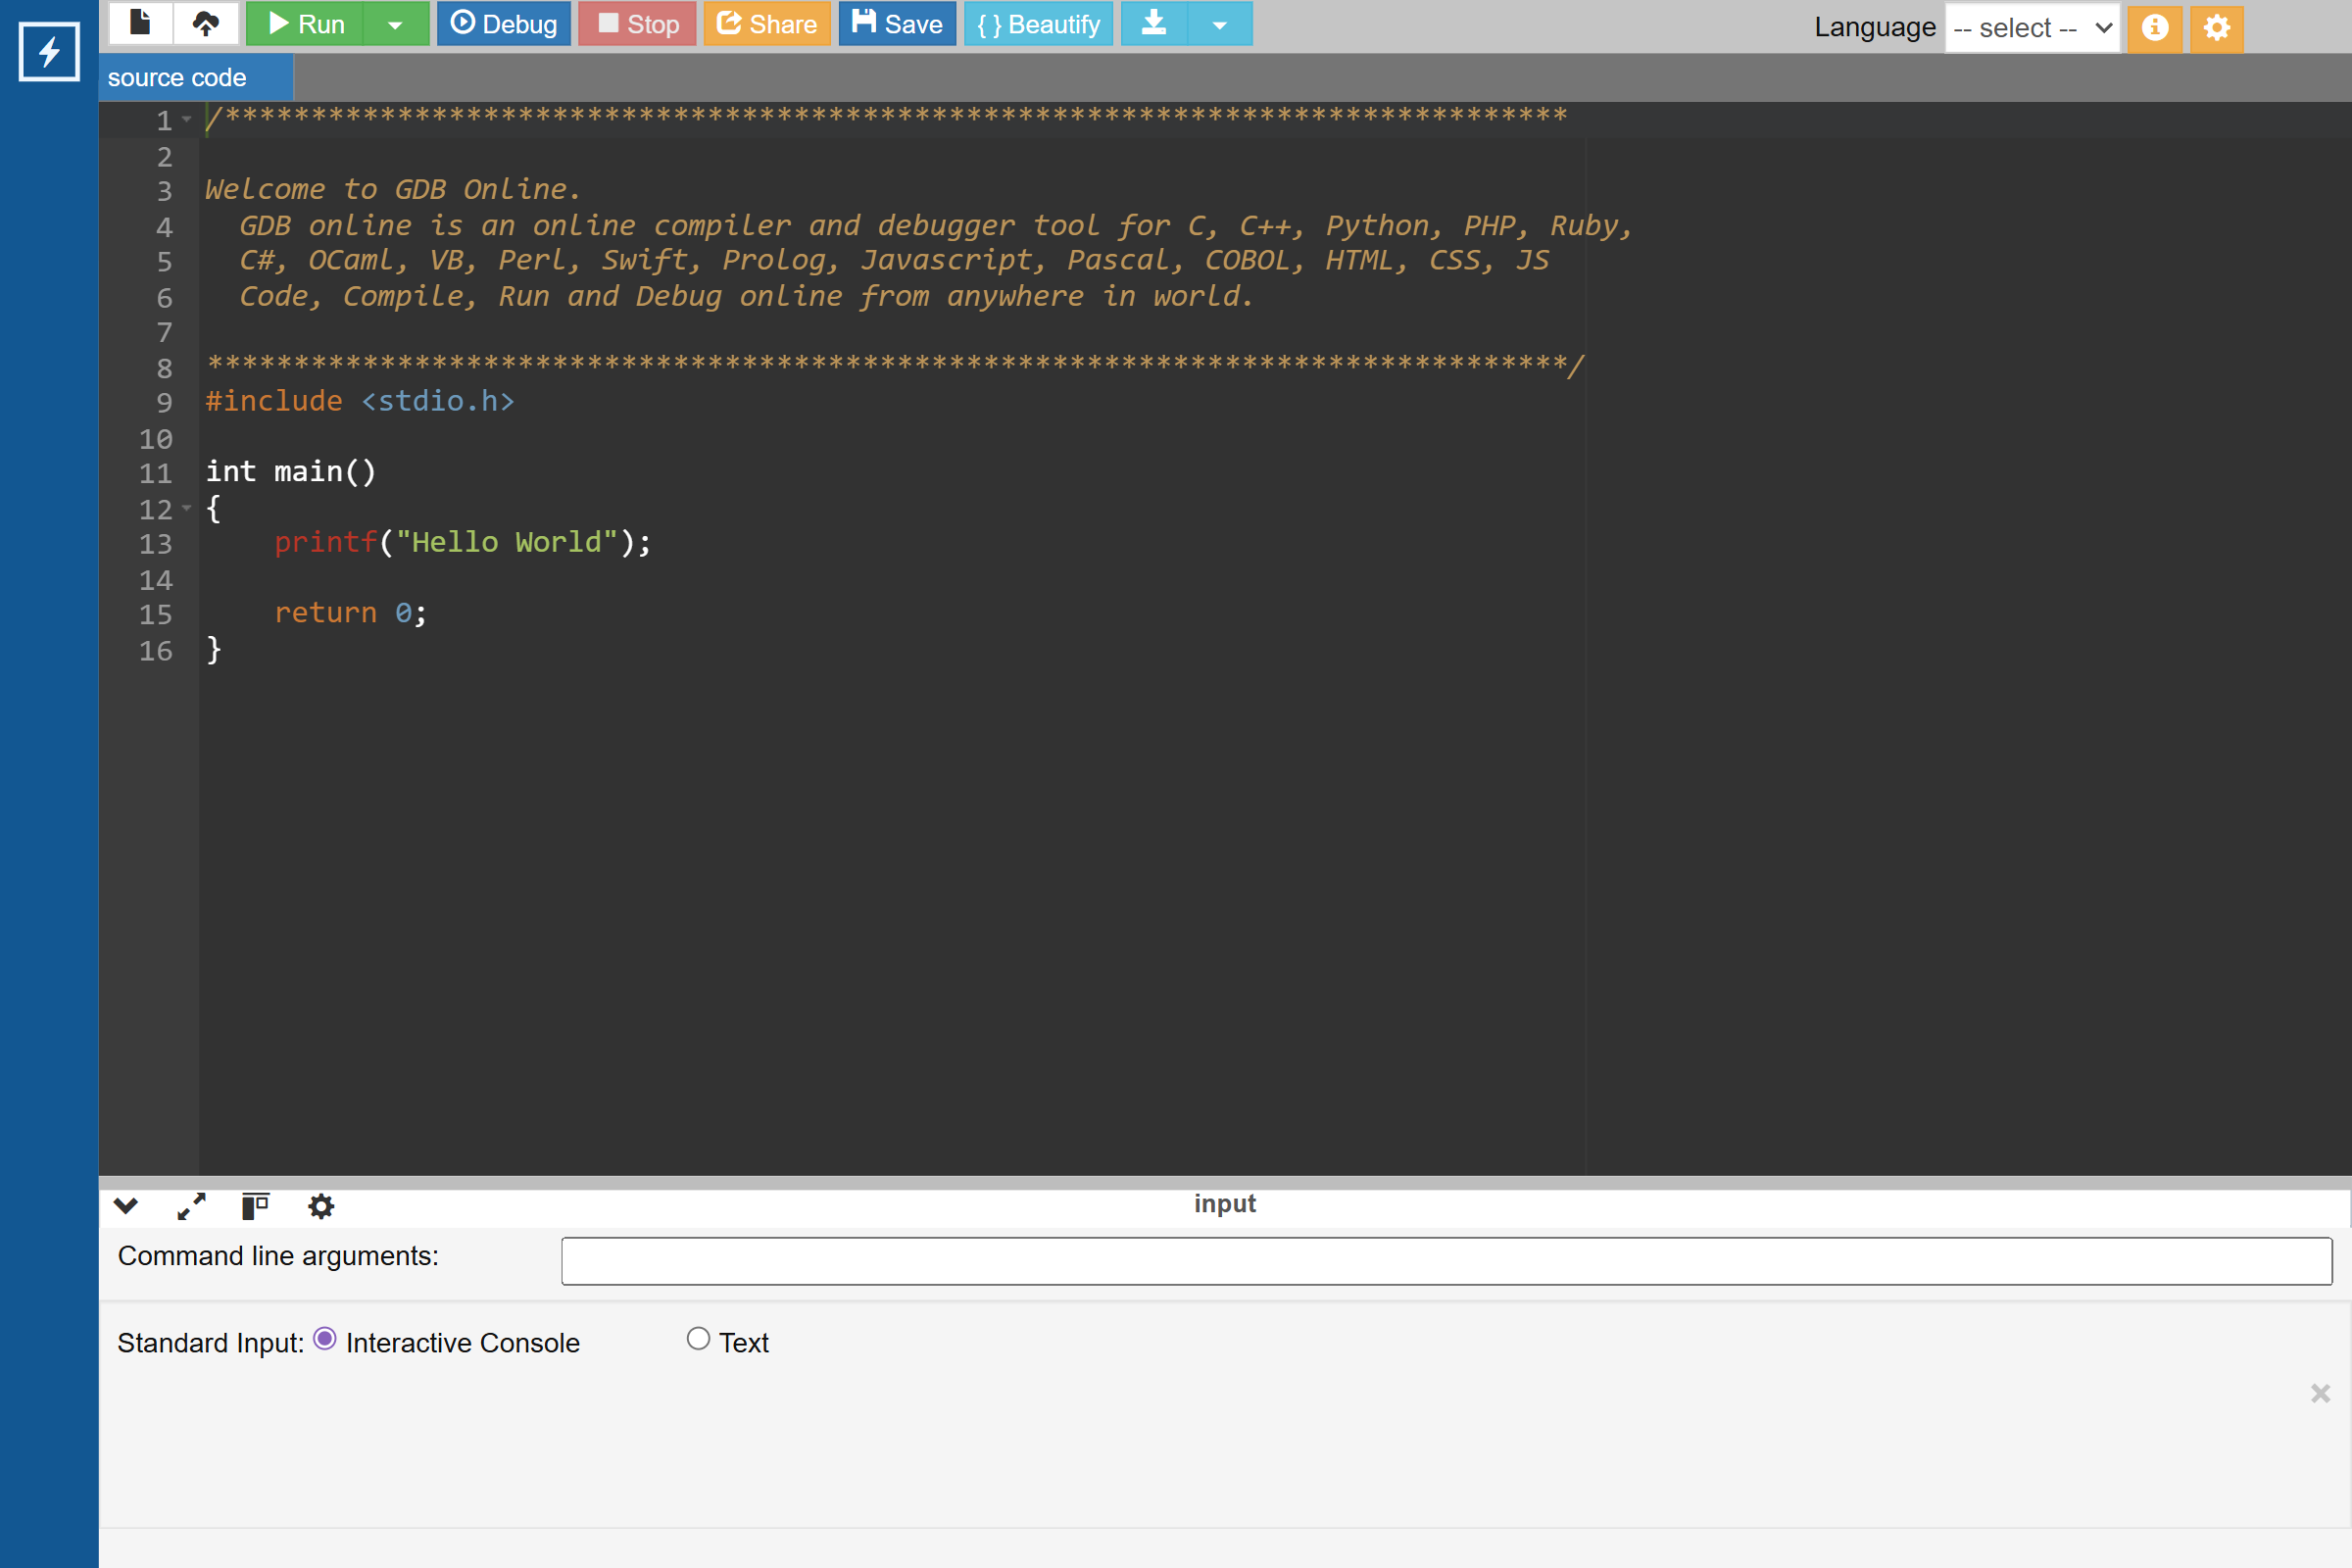Image resolution: width=2352 pixels, height=1568 pixels.
Task: Click the OnlineGDB lightning logo
Action: click(48, 51)
